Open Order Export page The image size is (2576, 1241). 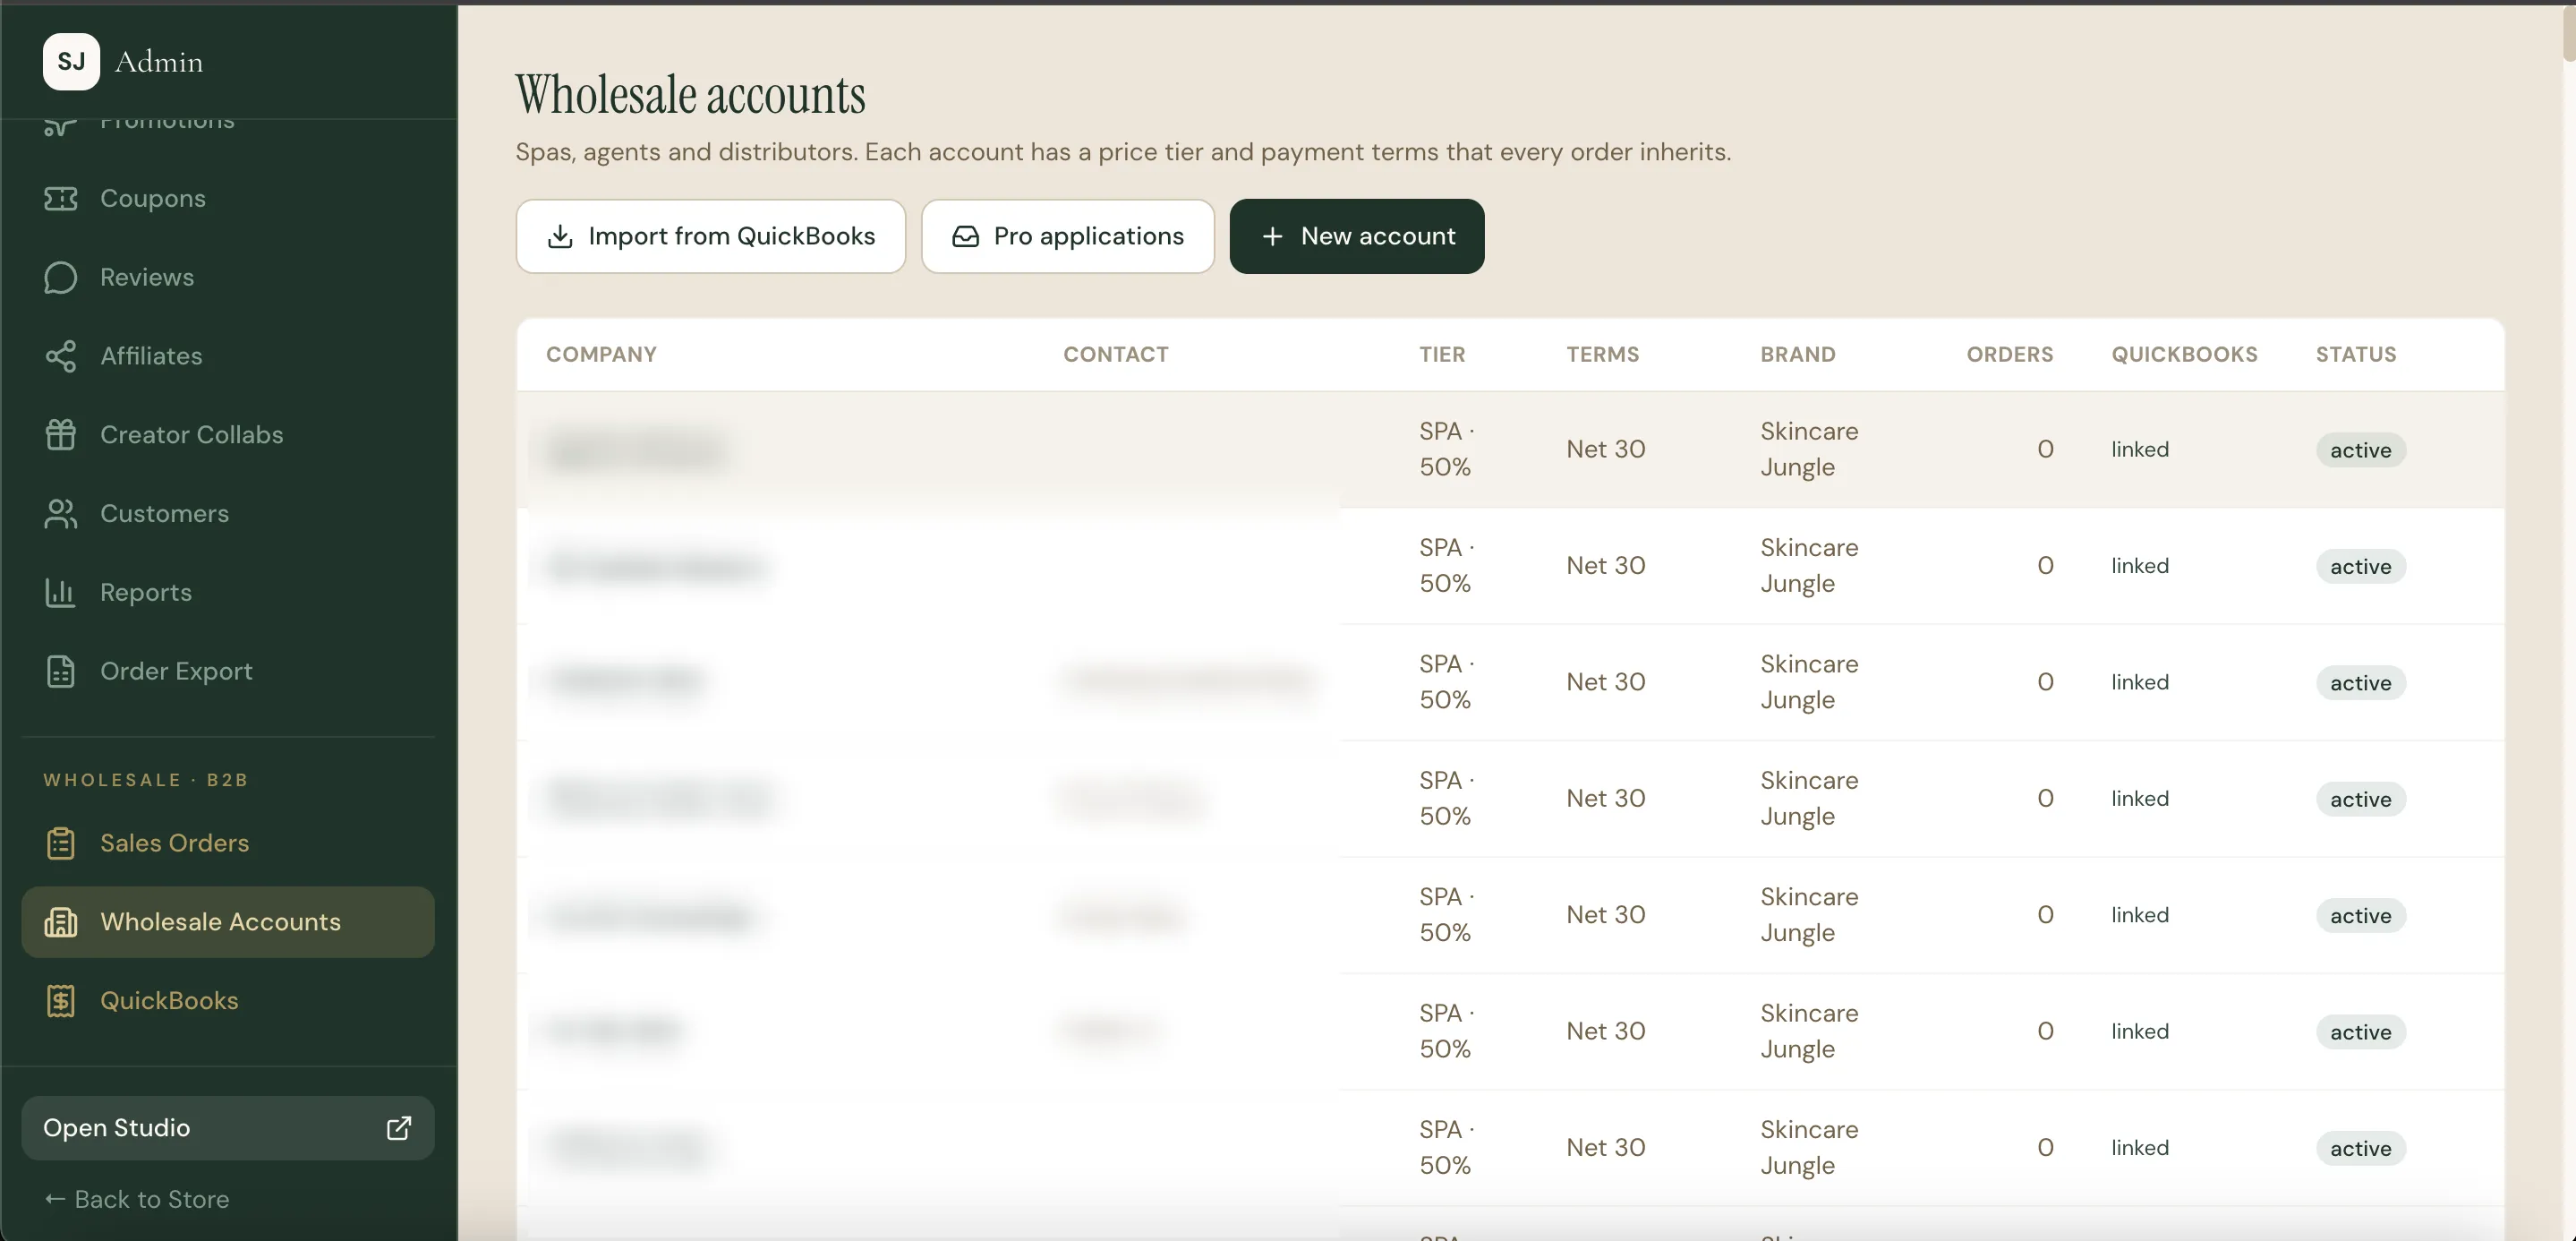click(x=228, y=671)
